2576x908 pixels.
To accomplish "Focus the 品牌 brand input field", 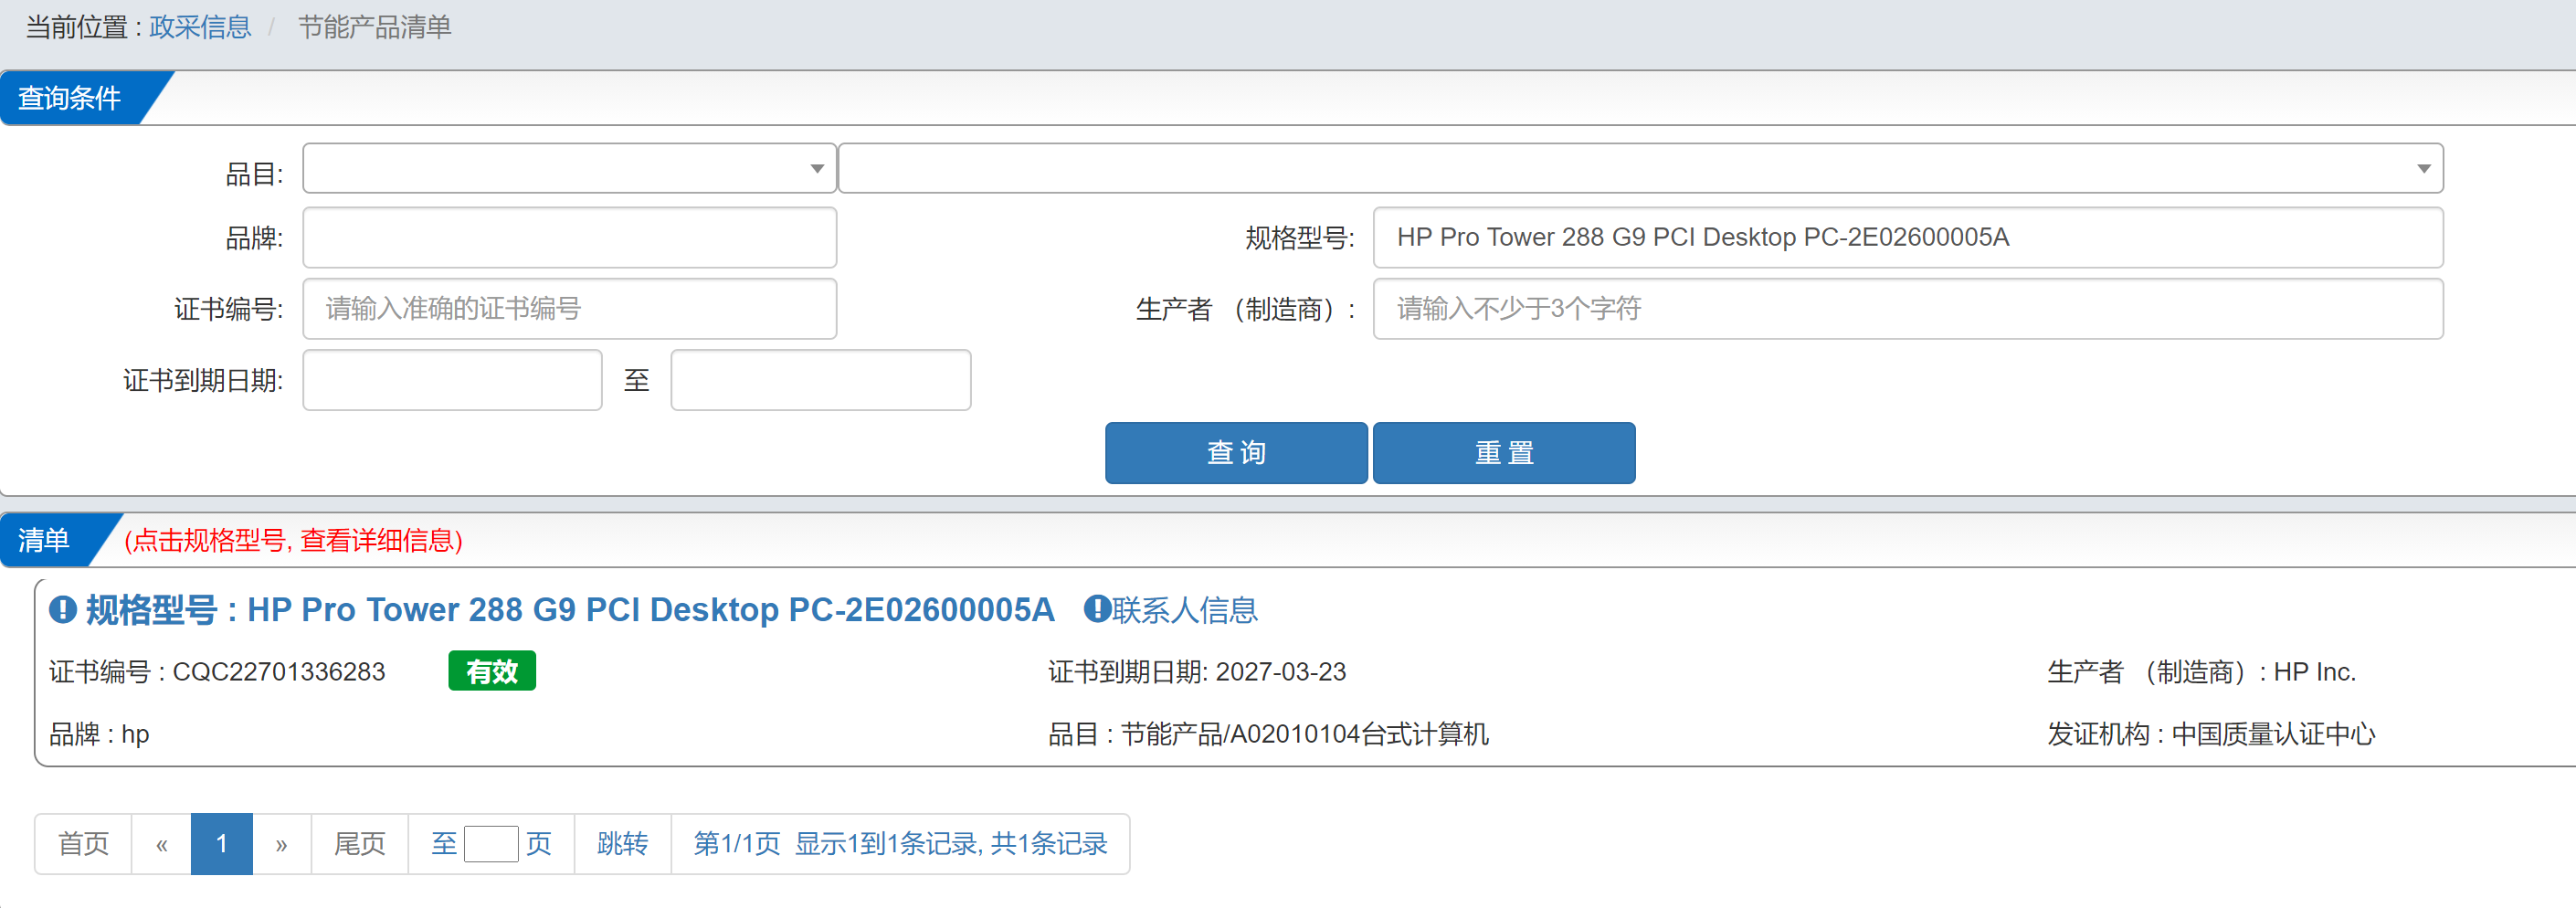I will point(569,237).
